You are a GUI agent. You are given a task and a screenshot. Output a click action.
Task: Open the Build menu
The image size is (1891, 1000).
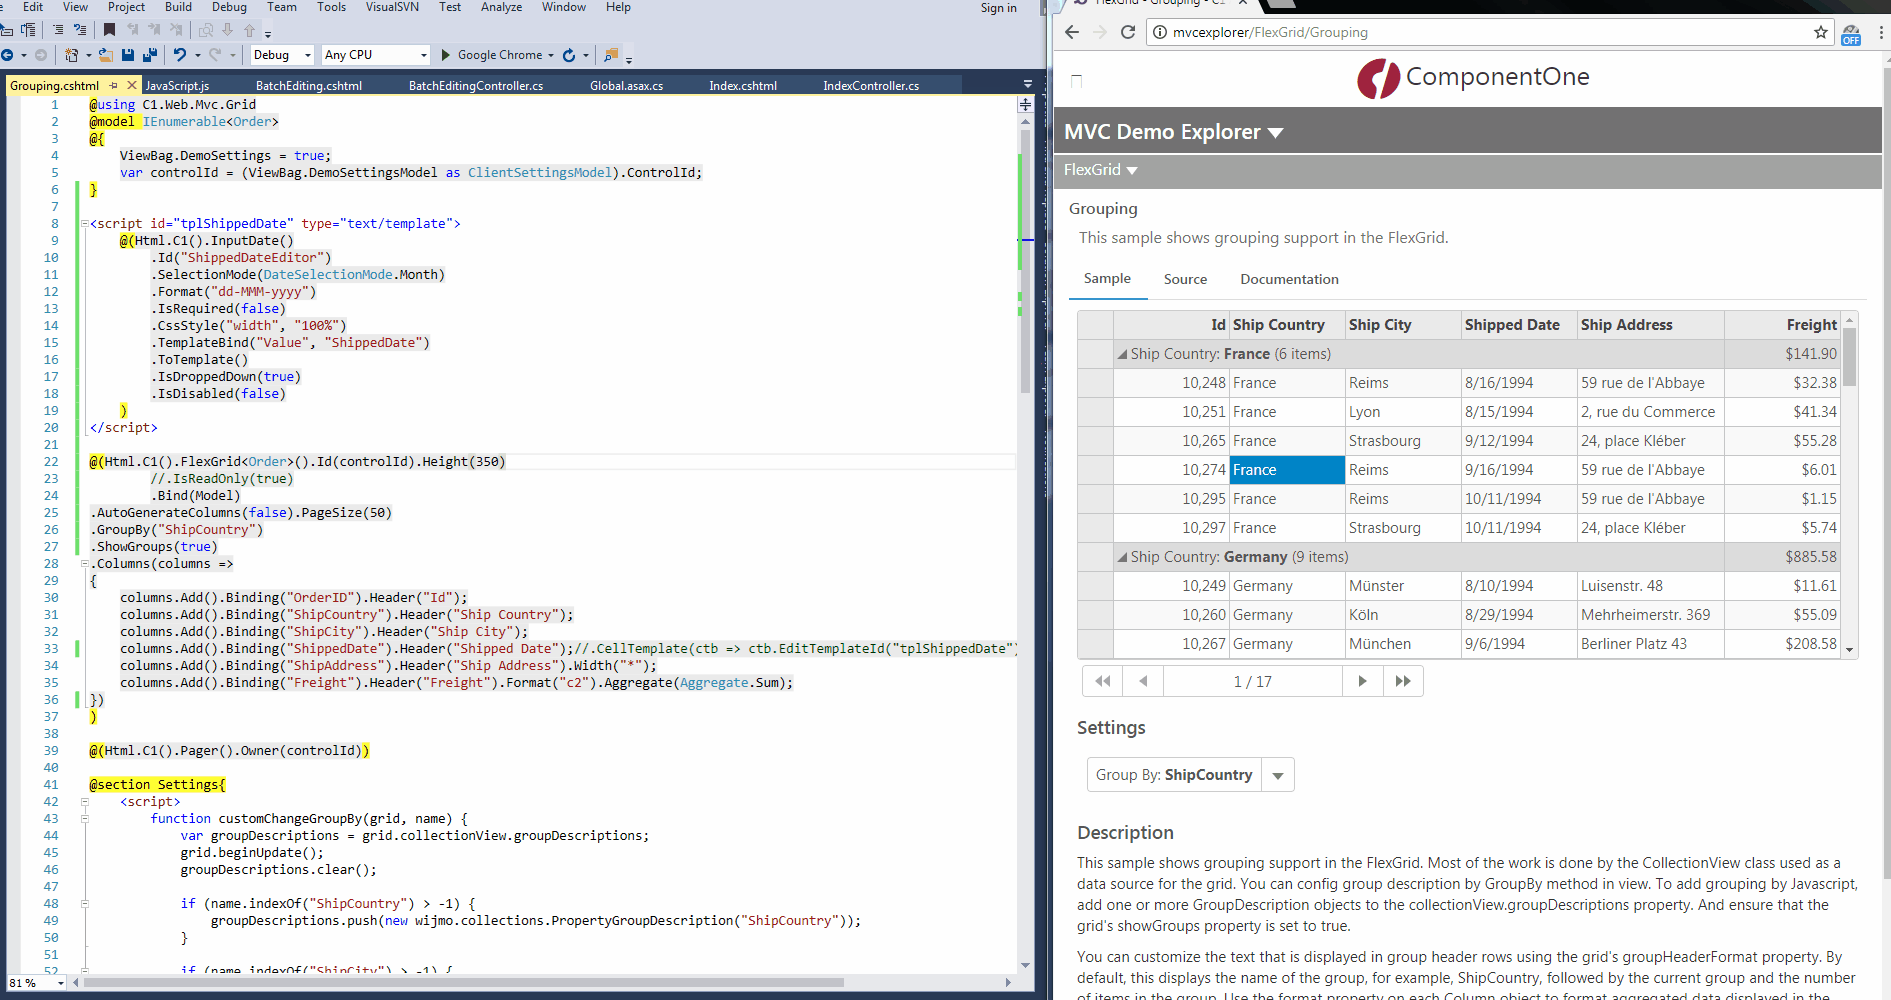[178, 7]
